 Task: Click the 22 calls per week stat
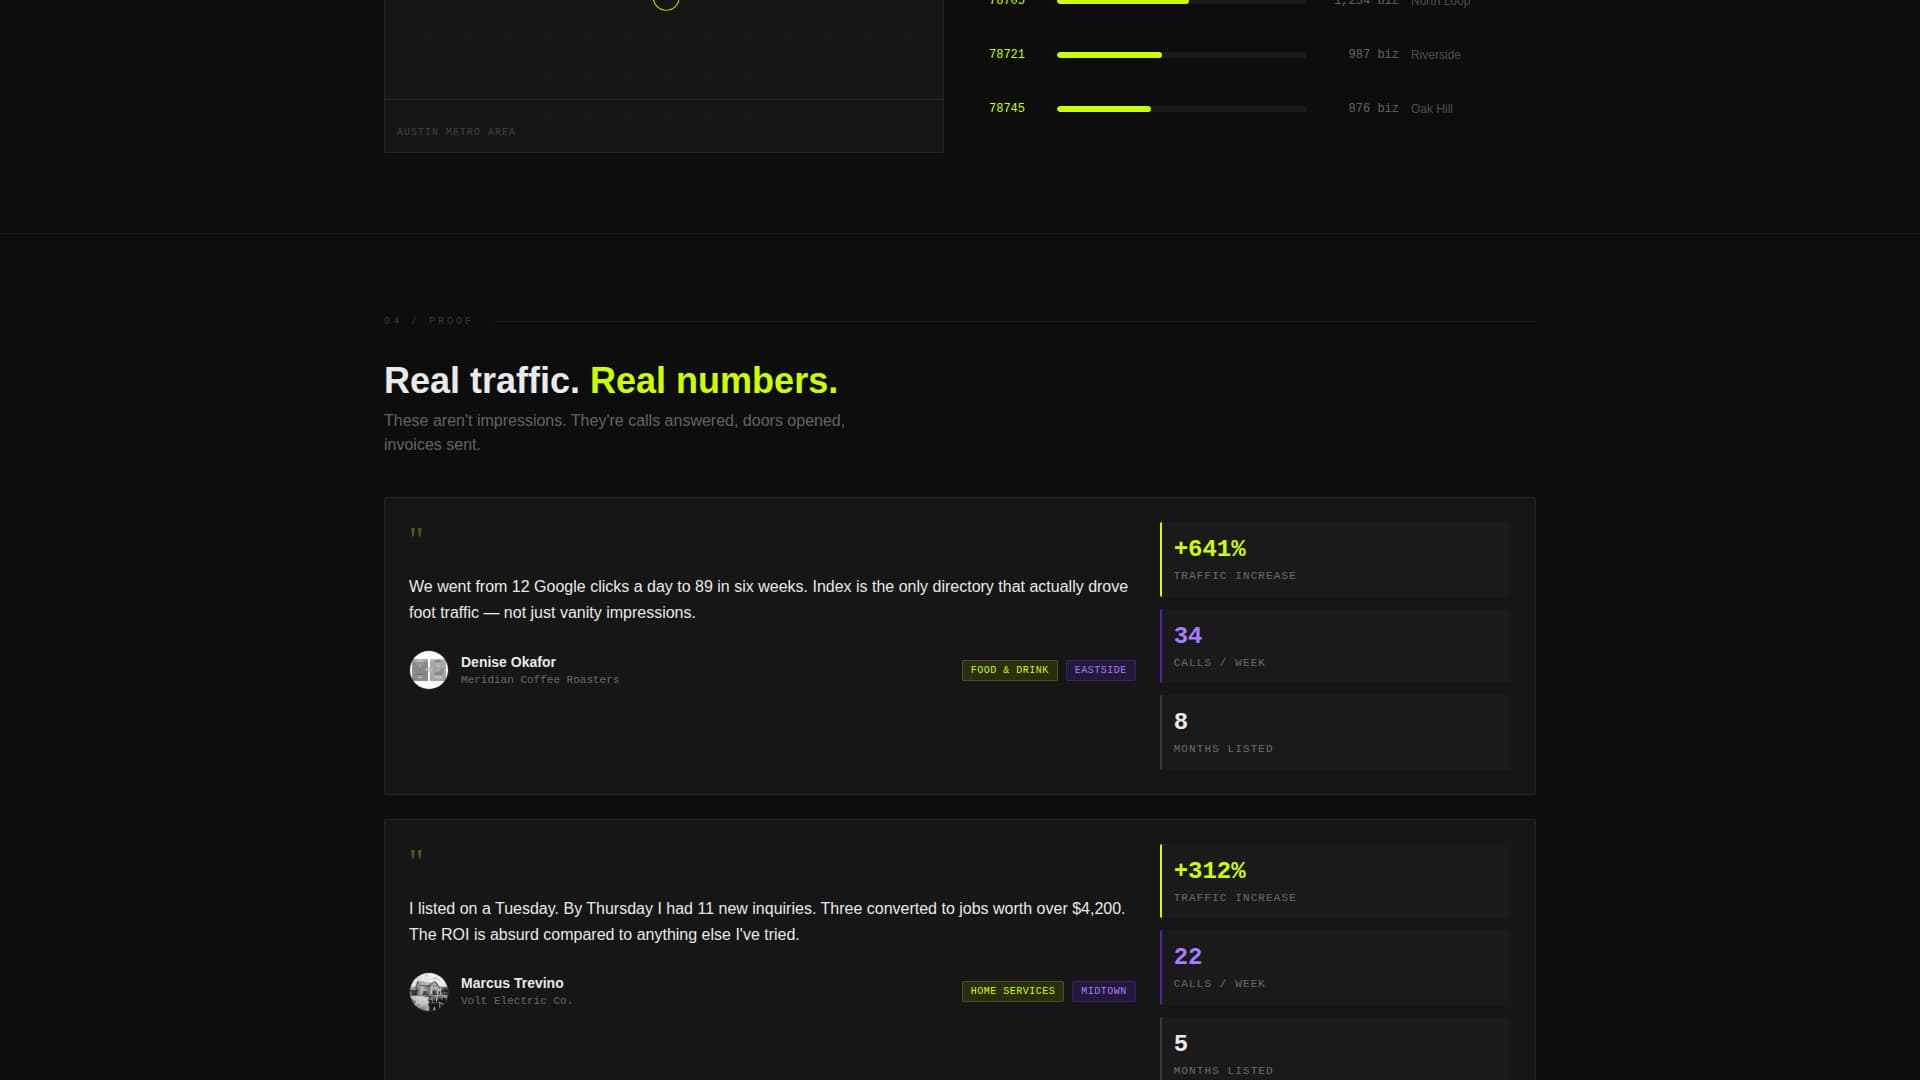click(x=1335, y=967)
